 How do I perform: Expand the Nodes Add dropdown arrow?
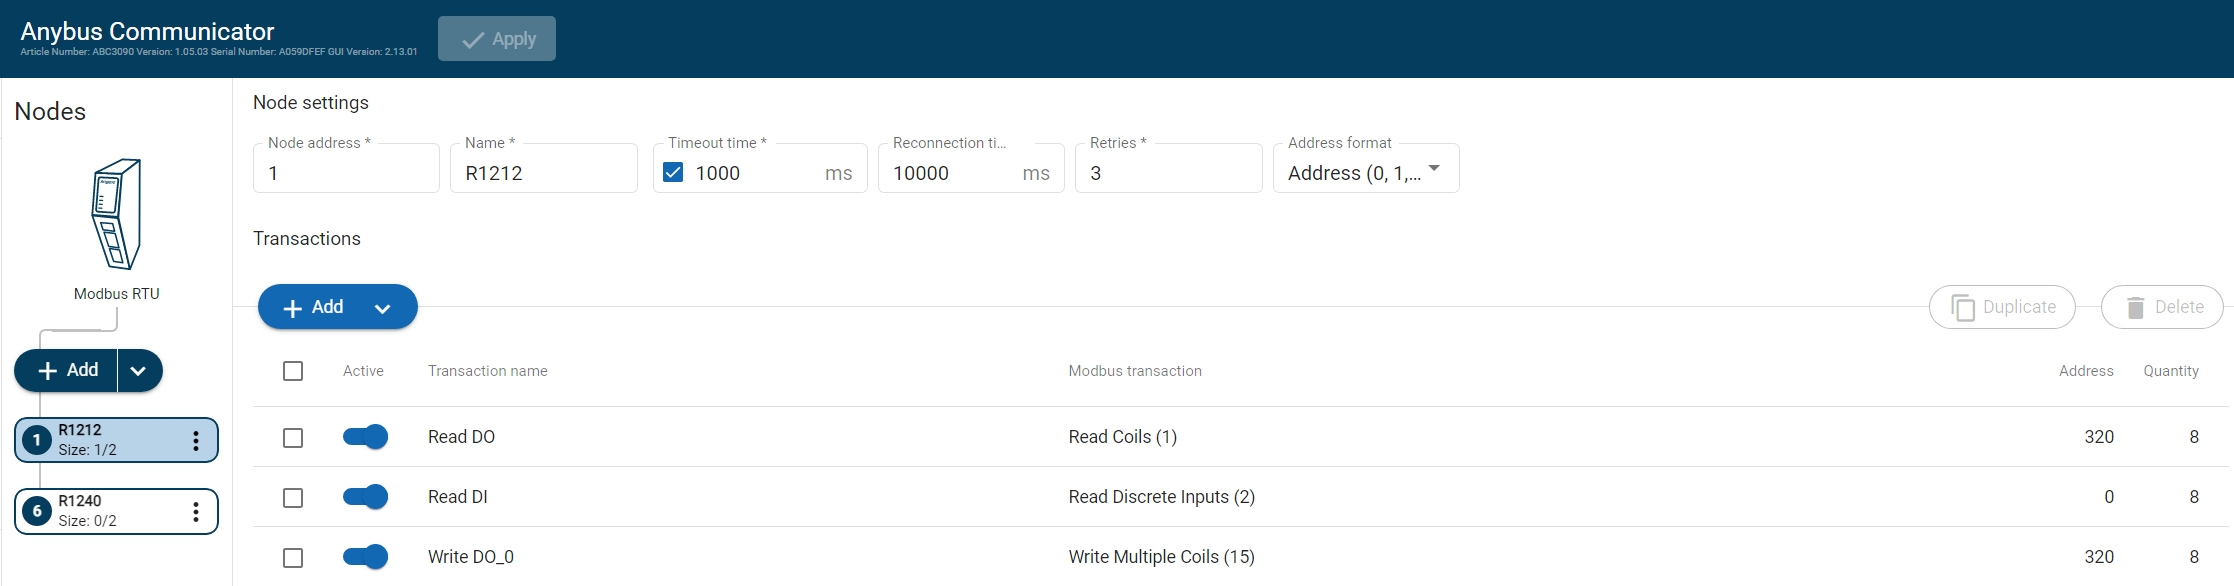(139, 371)
